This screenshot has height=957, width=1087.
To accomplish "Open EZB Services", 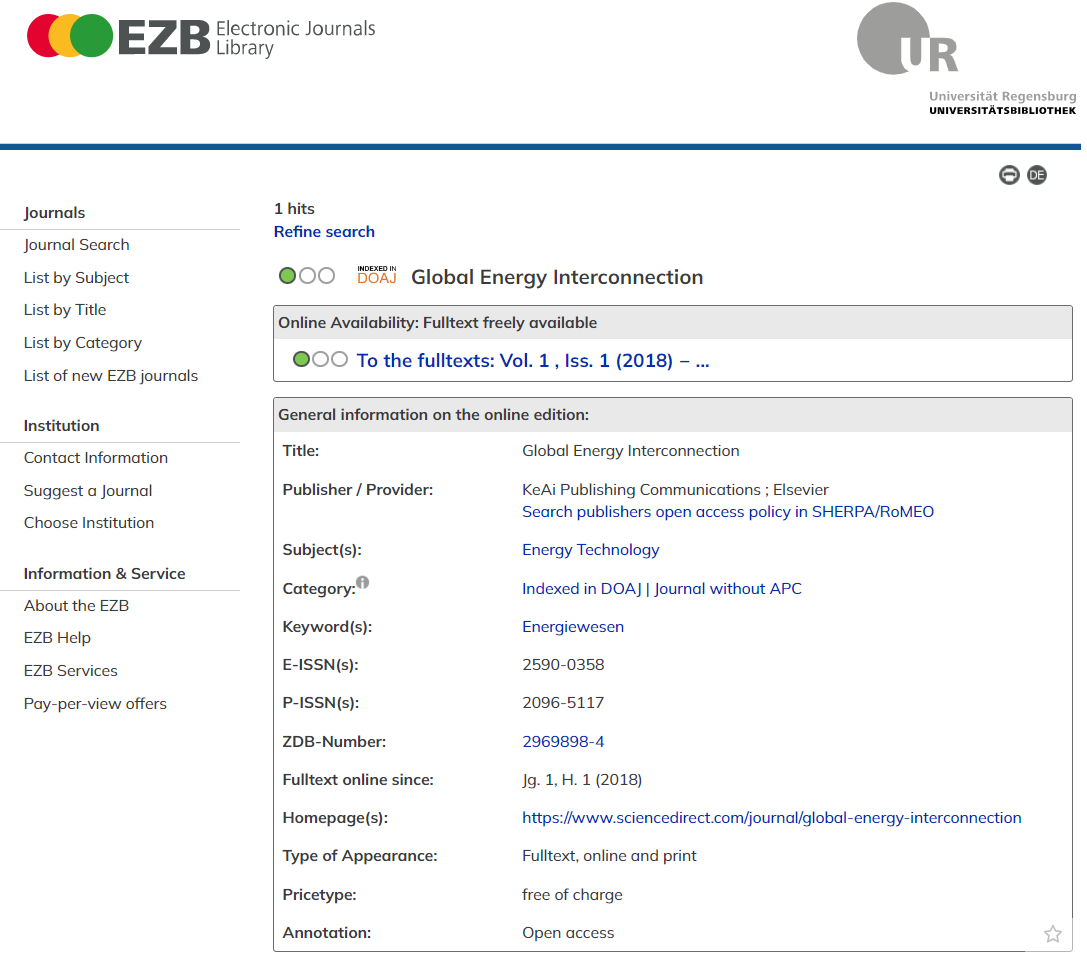I will (71, 671).
